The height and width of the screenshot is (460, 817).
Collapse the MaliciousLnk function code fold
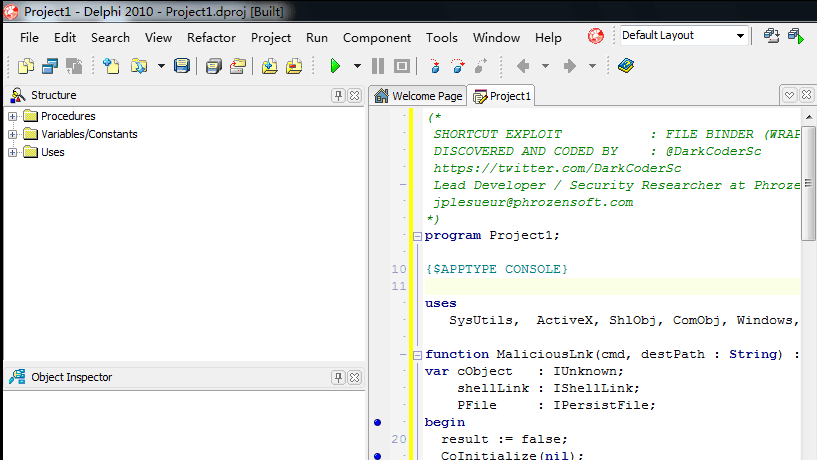[x=417, y=355]
